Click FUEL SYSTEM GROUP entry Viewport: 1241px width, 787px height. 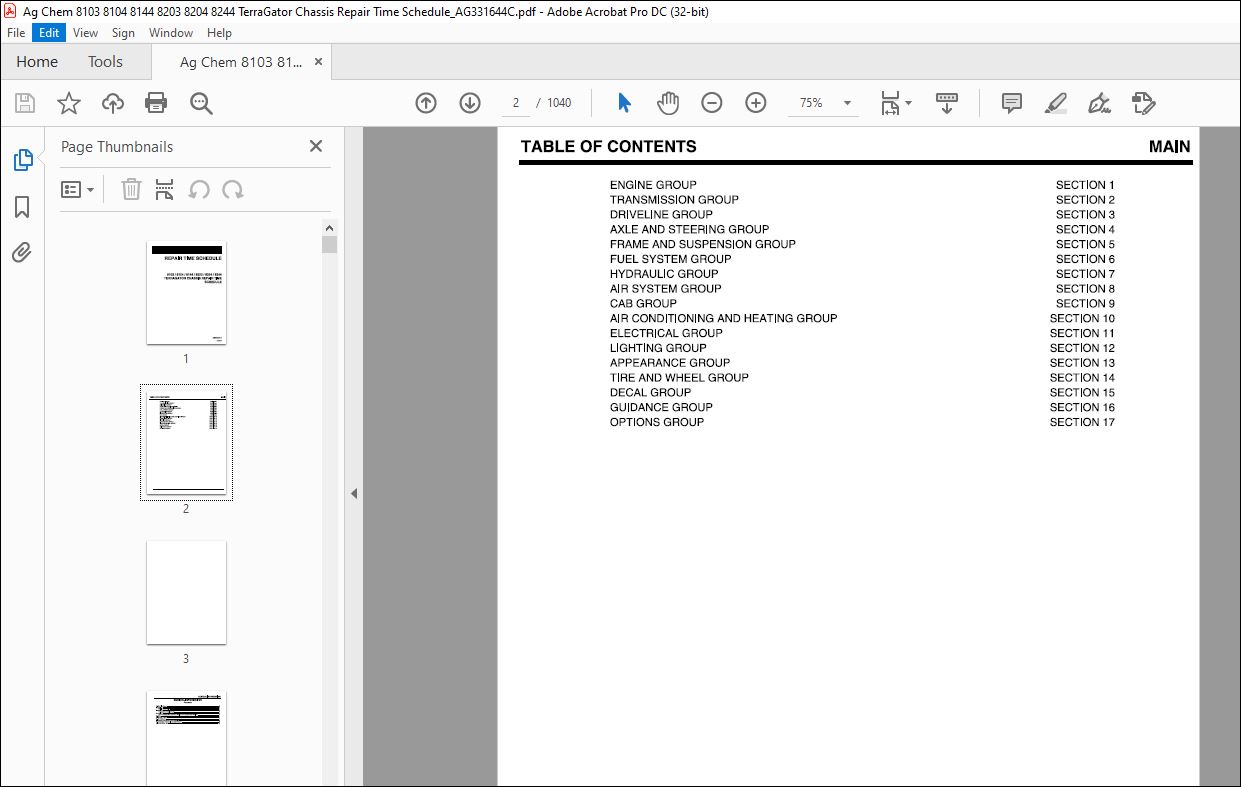pyautogui.click(x=670, y=259)
